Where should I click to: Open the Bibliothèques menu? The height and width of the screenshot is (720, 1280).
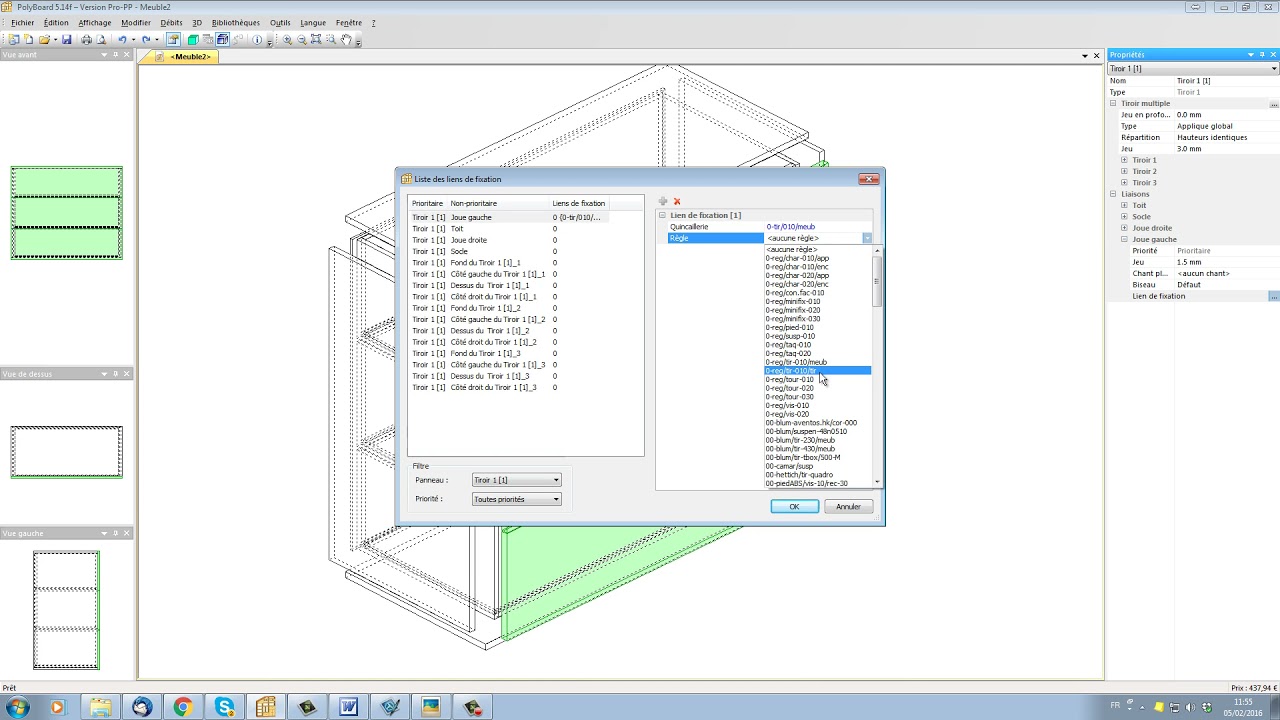[235, 22]
